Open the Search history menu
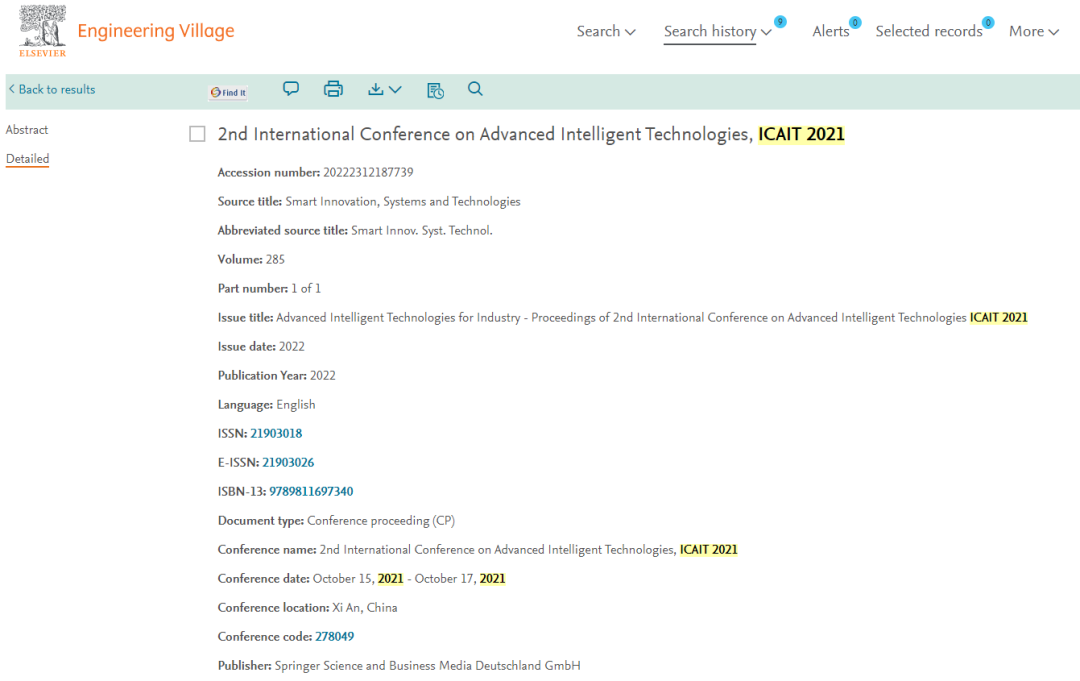The image size is (1080, 681). coord(710,32)
